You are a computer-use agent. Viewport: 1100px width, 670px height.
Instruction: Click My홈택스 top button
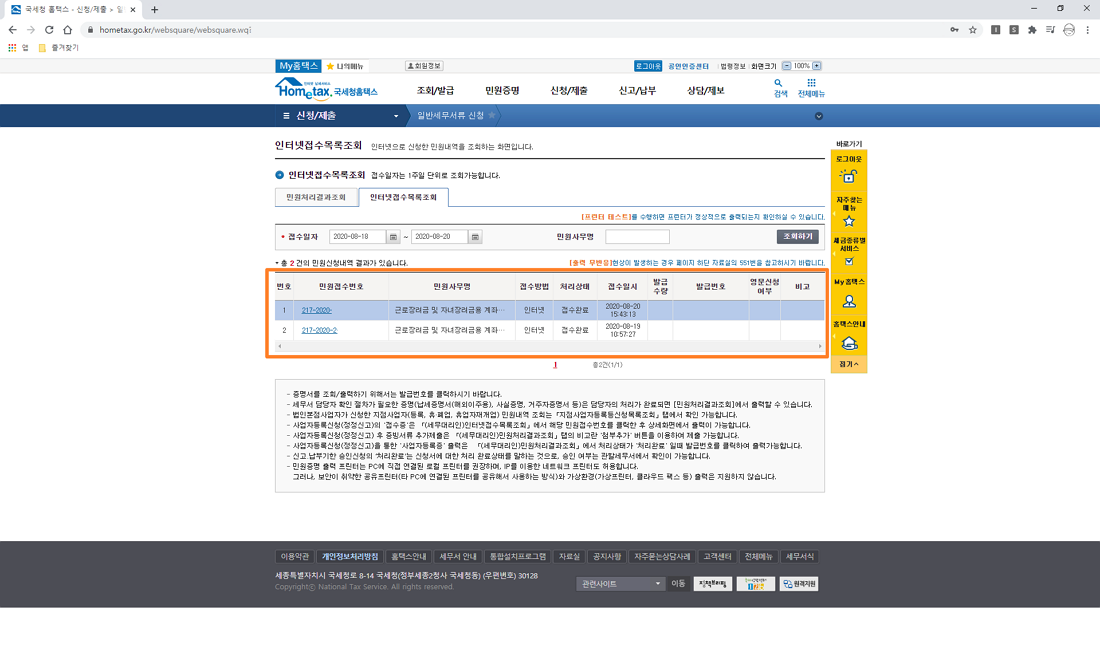click(299, 66)
